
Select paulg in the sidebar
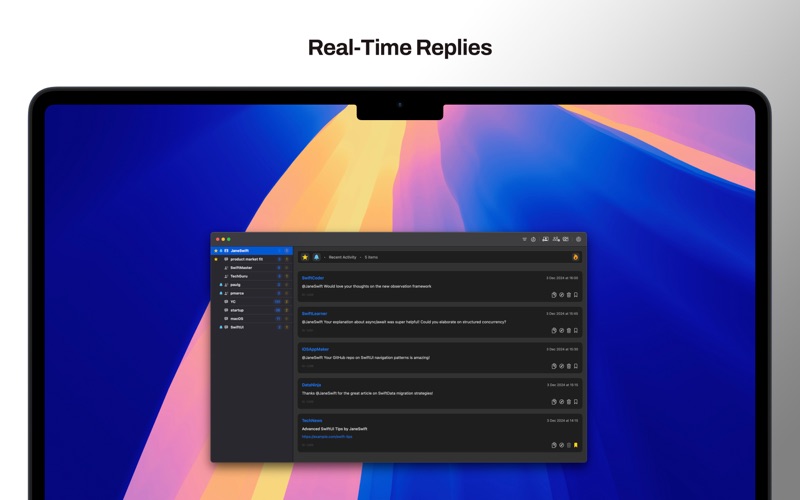[x=252, y=285]
